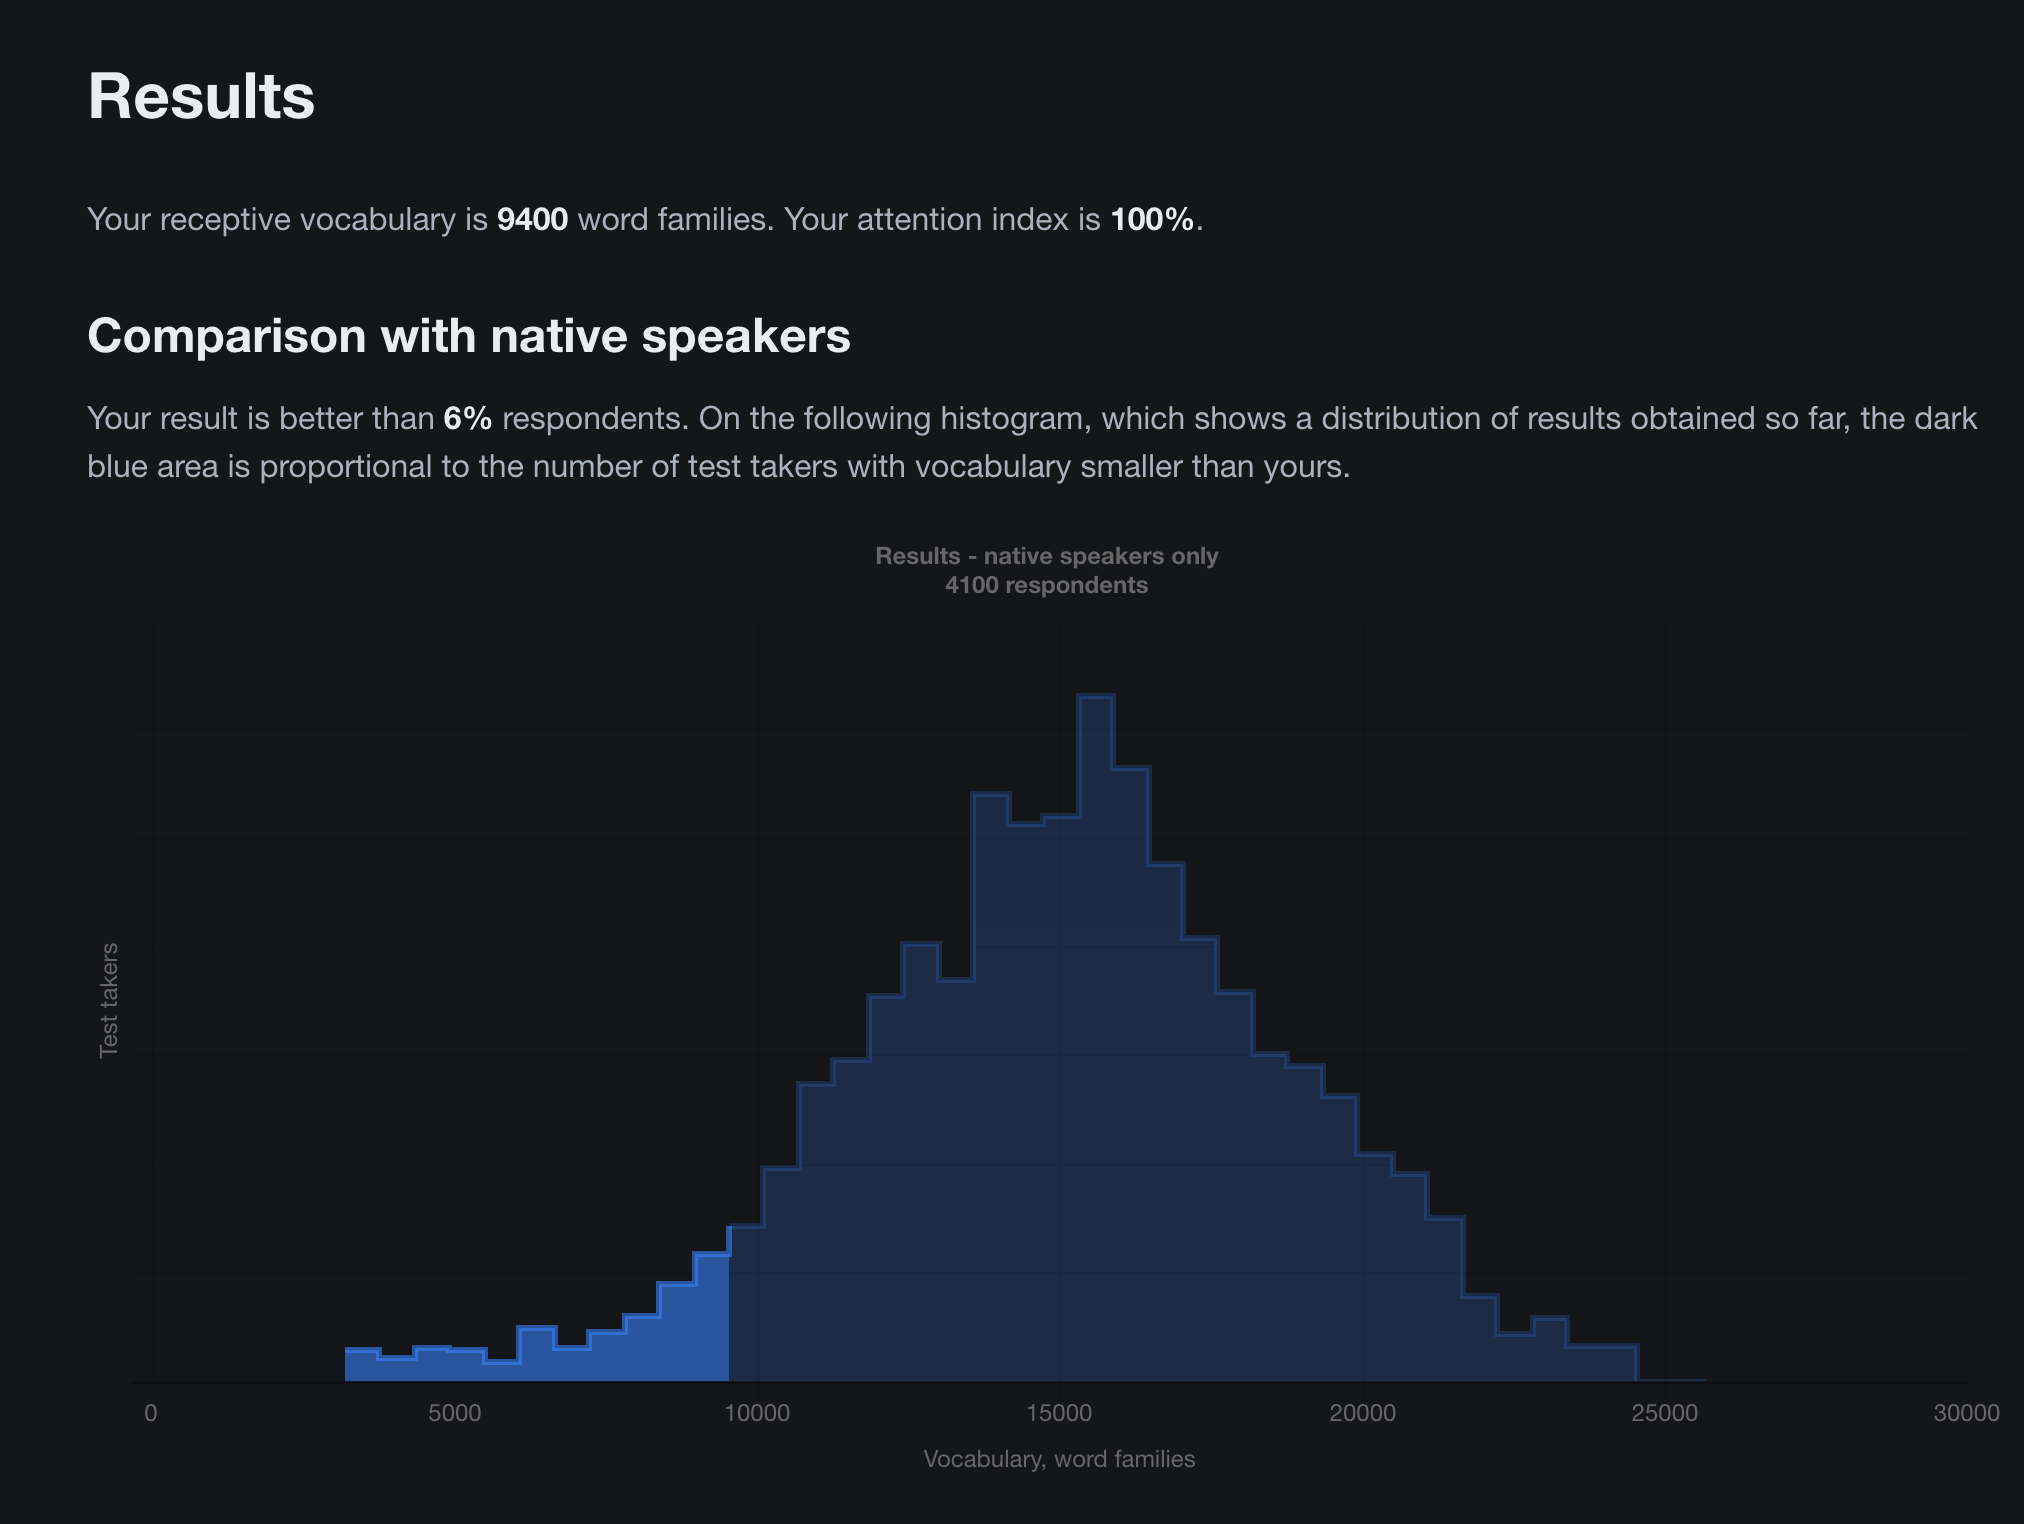2024x1524 pixels.
Task: Click the 25000 x-axis tick label
Action: (x=1665, y=1413)
